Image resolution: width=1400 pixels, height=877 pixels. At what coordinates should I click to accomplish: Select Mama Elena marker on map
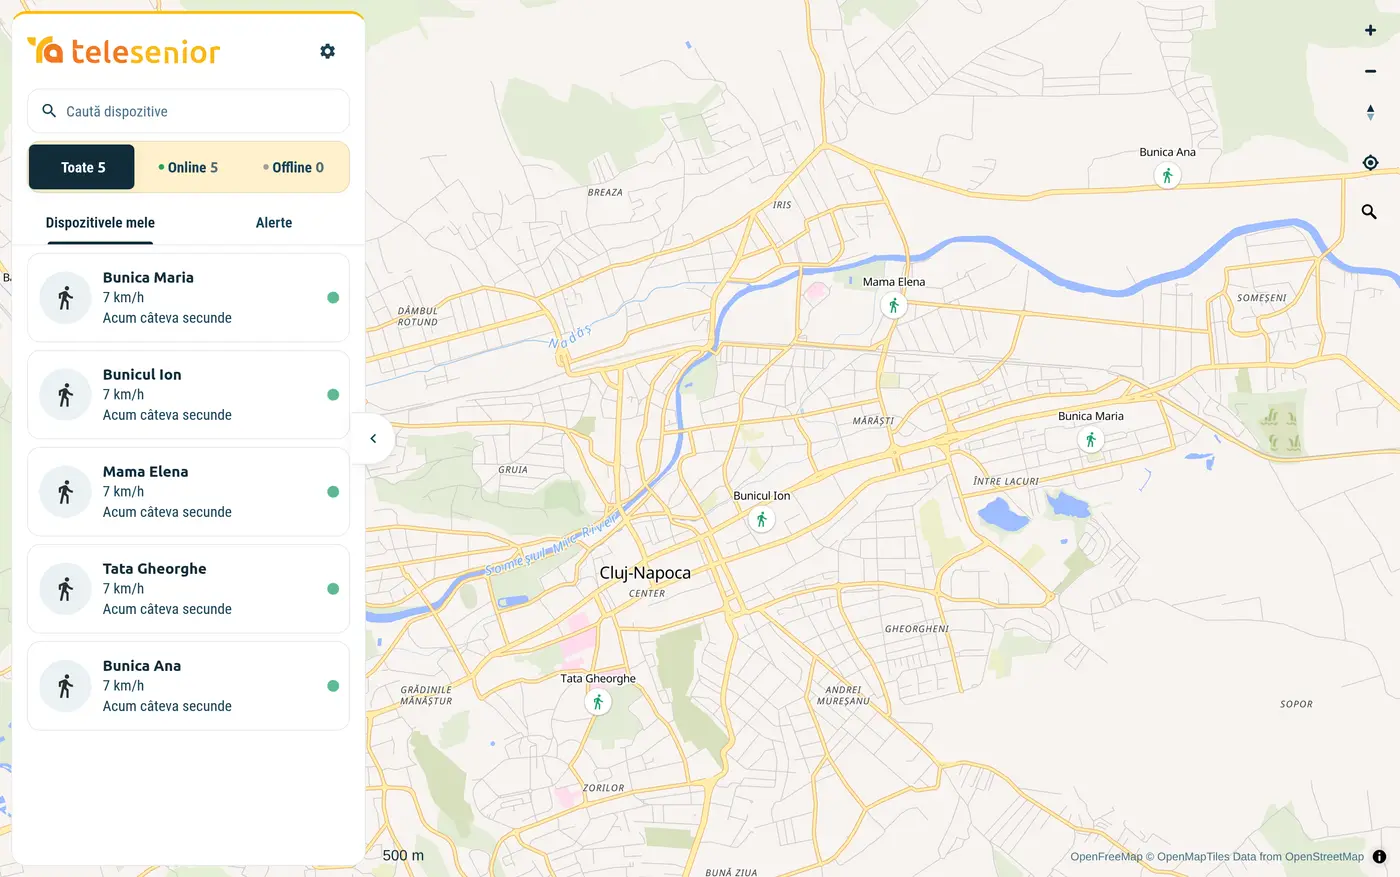pyautogui.click(x=894, y=306)
